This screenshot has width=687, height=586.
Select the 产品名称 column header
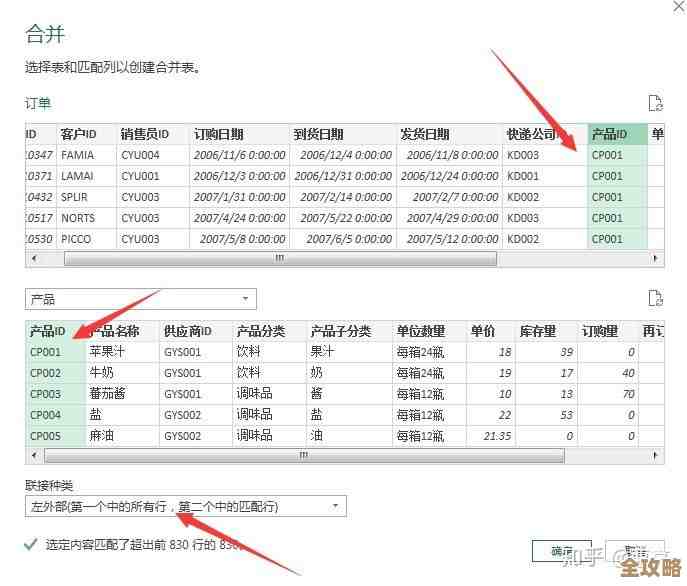click(x=122, y=331)
